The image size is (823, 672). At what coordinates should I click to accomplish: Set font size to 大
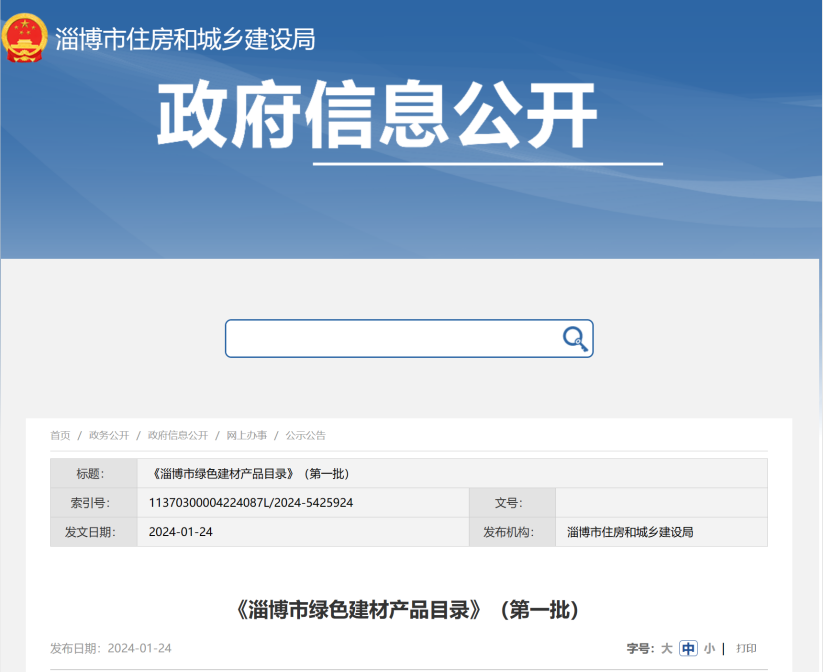pos(667,648)
